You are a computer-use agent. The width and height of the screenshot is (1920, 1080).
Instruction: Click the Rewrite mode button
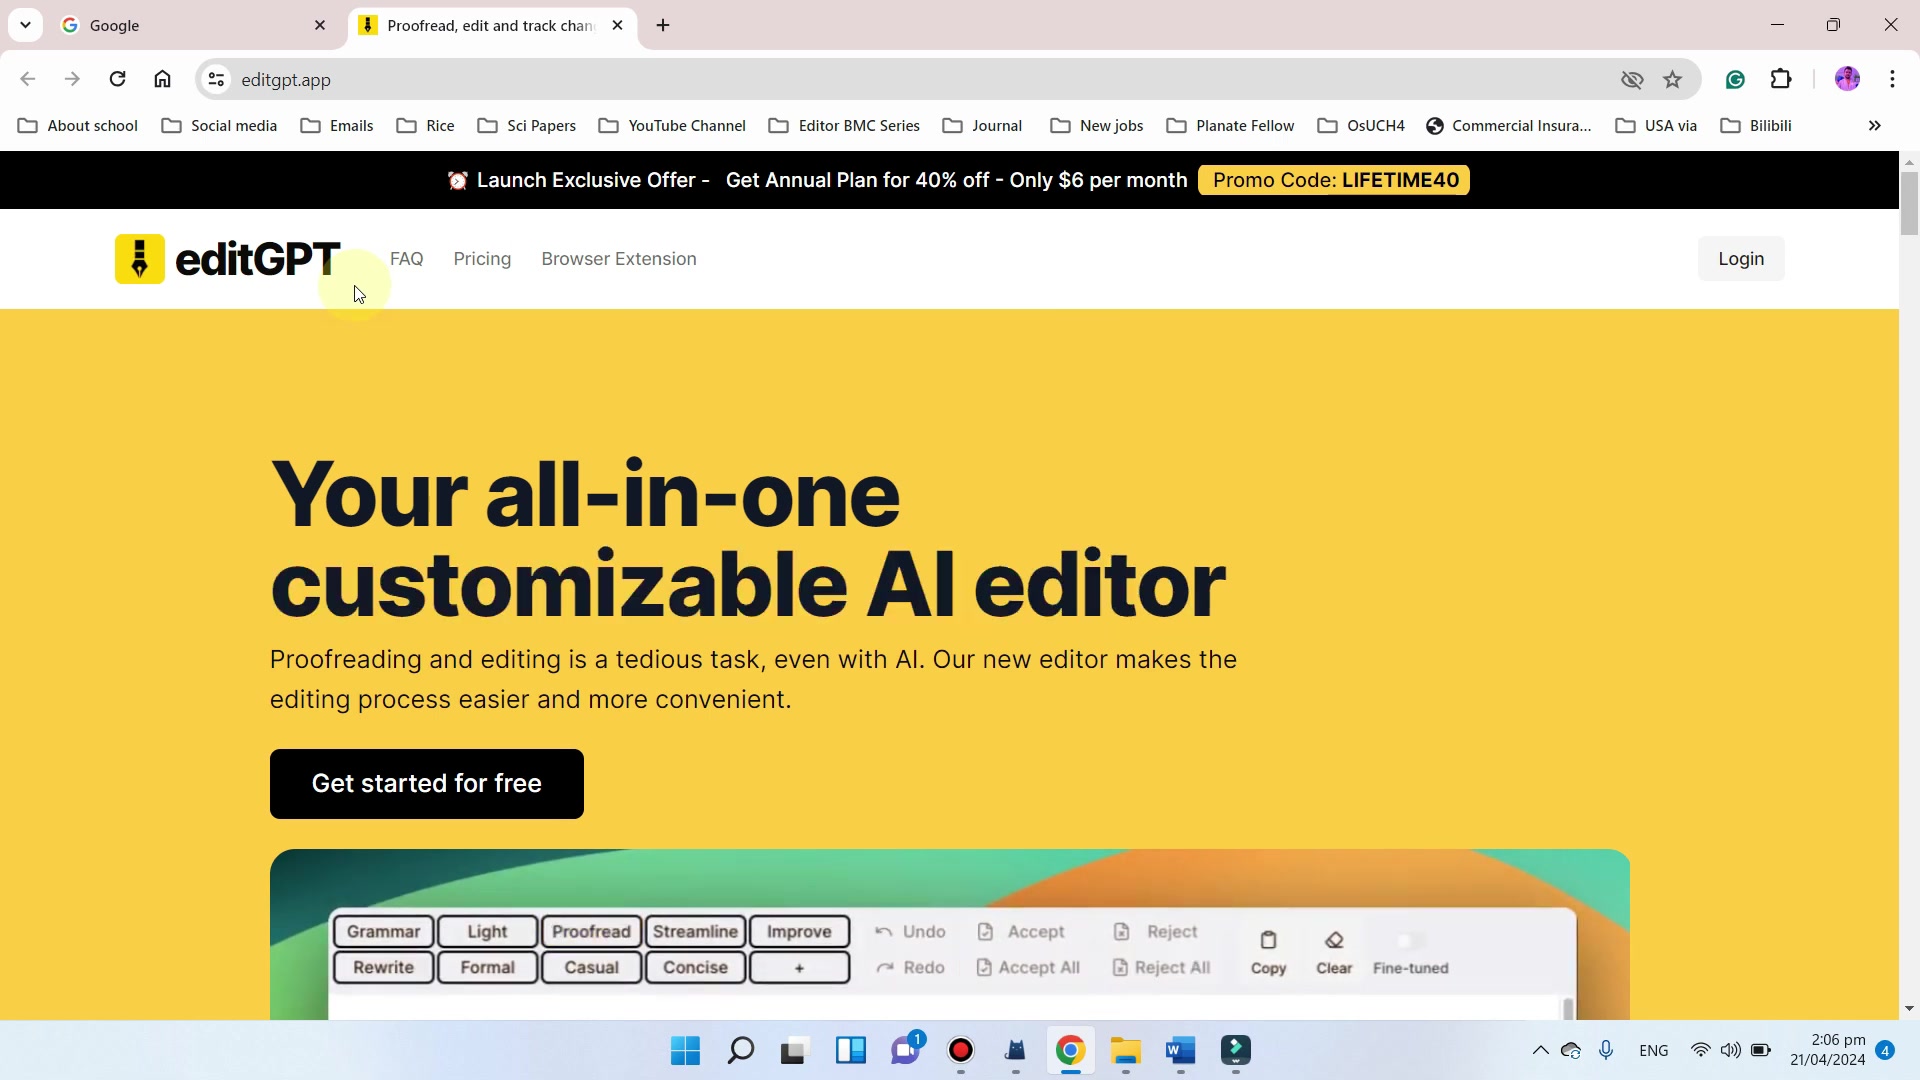tap(383, 968)
